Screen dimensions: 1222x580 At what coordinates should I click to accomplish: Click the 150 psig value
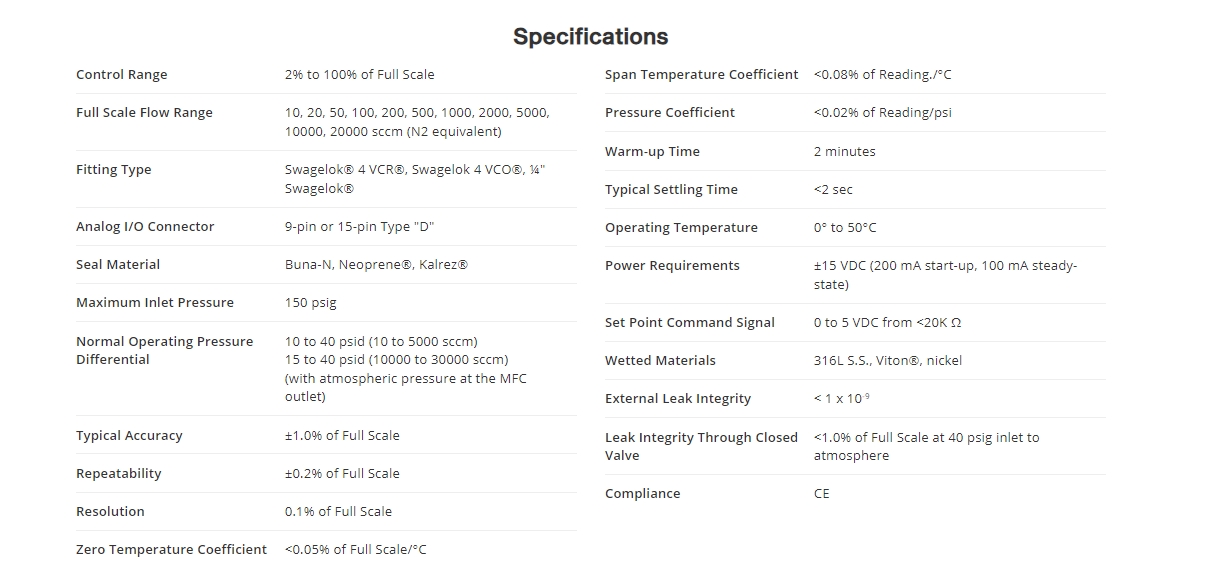(311, 303)
